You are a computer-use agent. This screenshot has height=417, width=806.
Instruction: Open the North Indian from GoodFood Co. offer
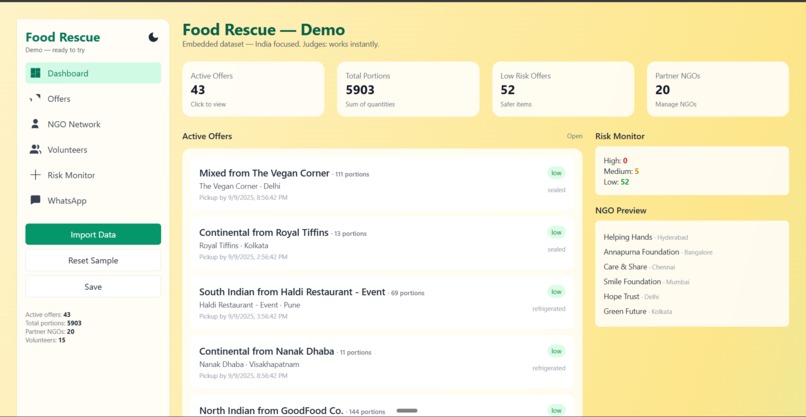coord(382,406)
